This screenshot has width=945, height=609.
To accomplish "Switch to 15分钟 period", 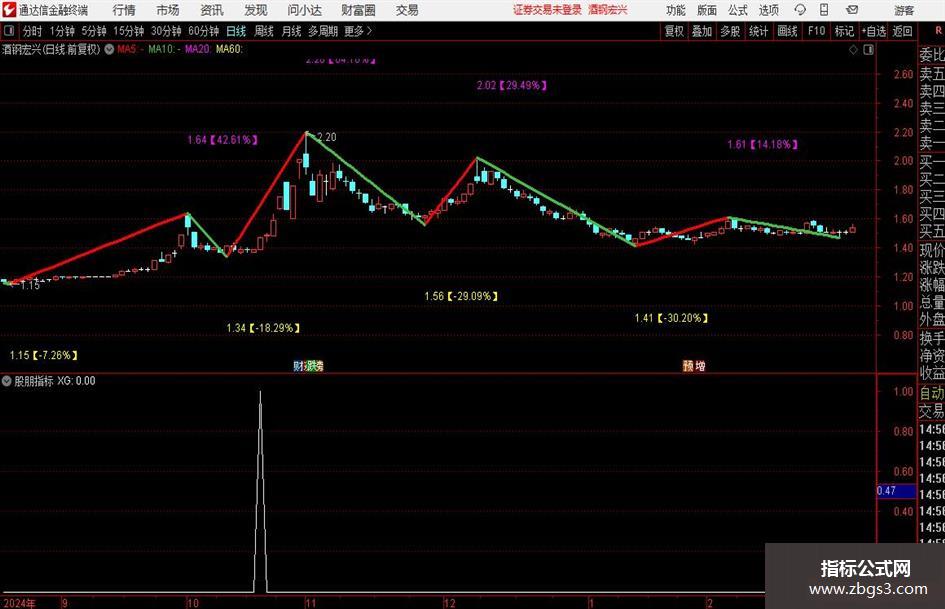I will coord(129,31).
